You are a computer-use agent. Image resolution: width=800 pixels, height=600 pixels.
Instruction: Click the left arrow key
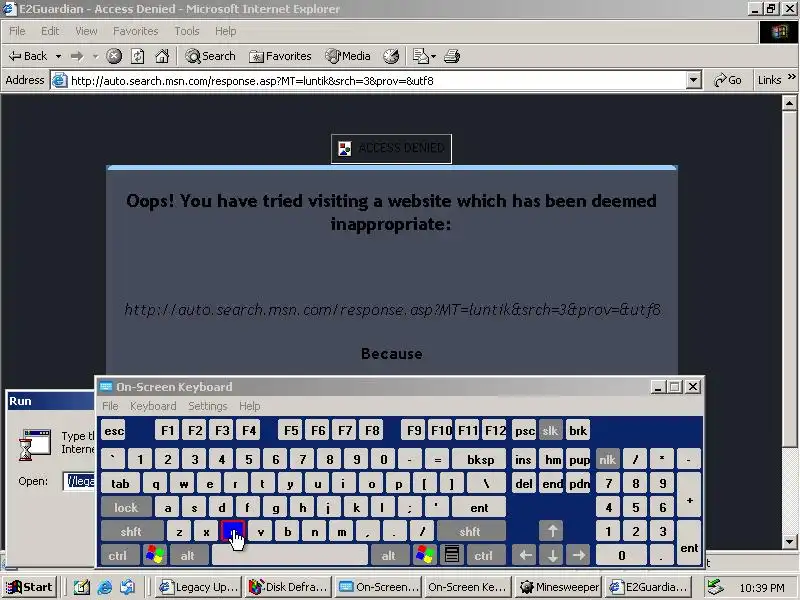pos(525,555)
